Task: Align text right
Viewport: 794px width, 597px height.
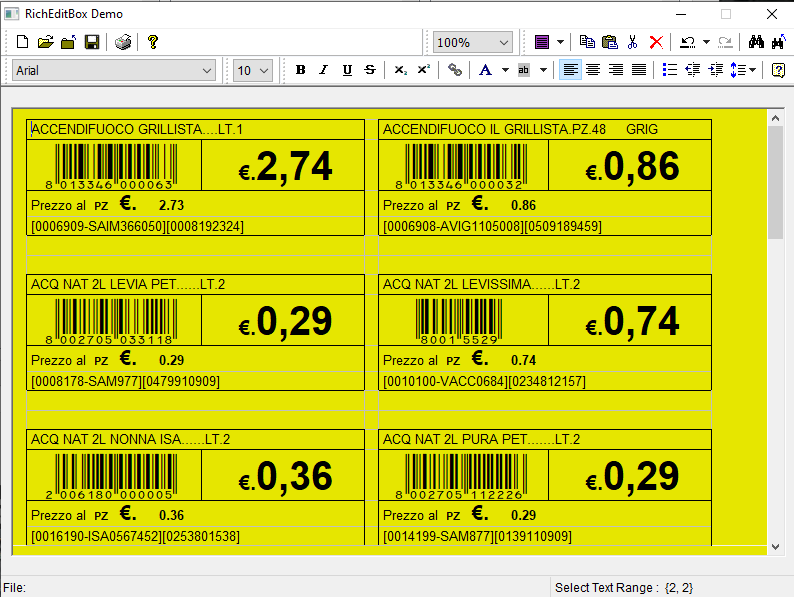Action: (x=616, y=70)
